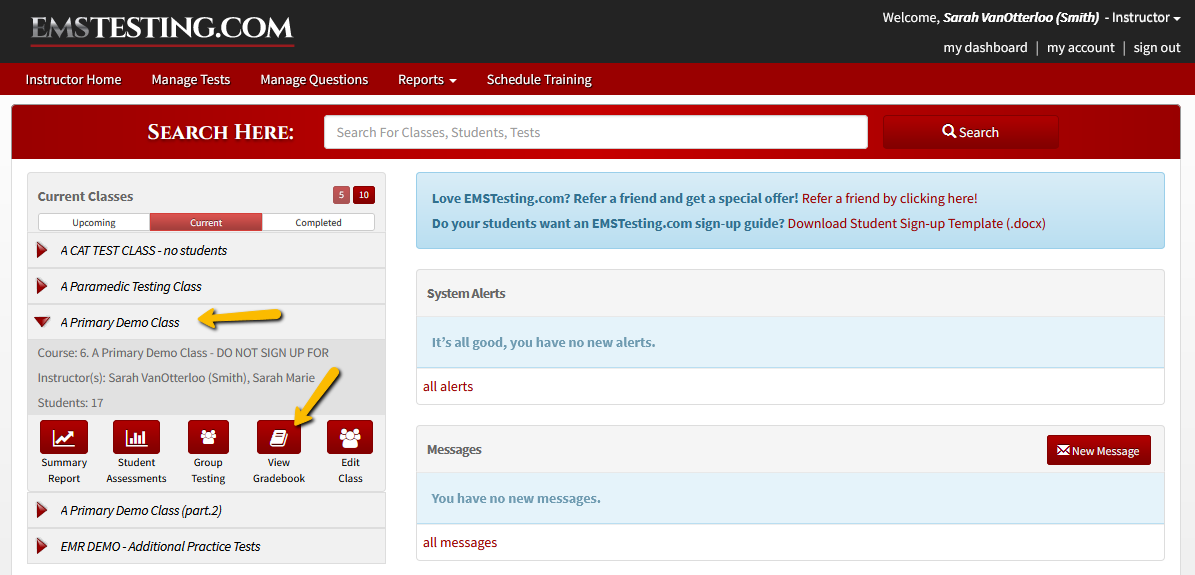Click the View Gradebook book icon

click(279, 437)
